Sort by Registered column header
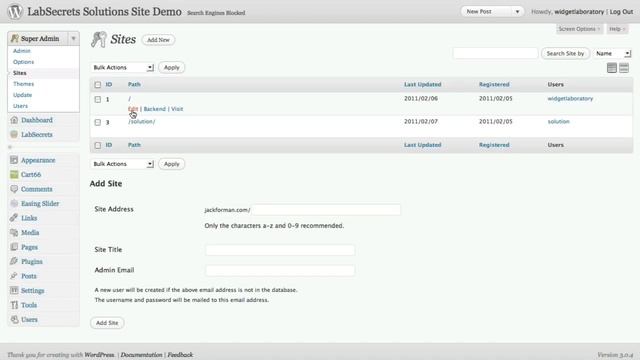 coord(494,84)
